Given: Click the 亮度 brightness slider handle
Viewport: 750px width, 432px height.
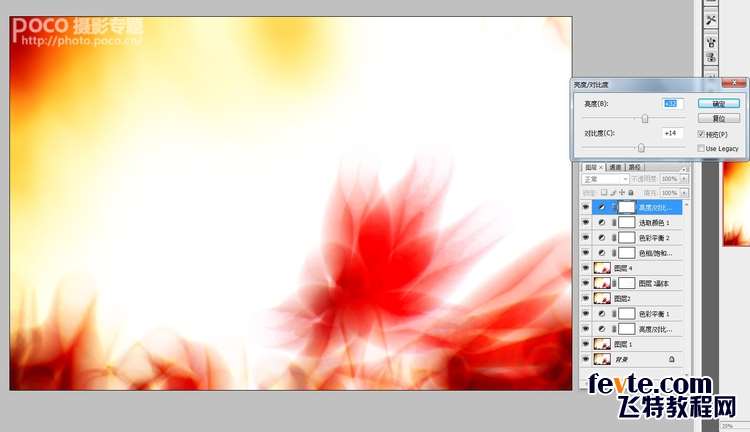Looking at the screenshot, I should tap(645, 119).
